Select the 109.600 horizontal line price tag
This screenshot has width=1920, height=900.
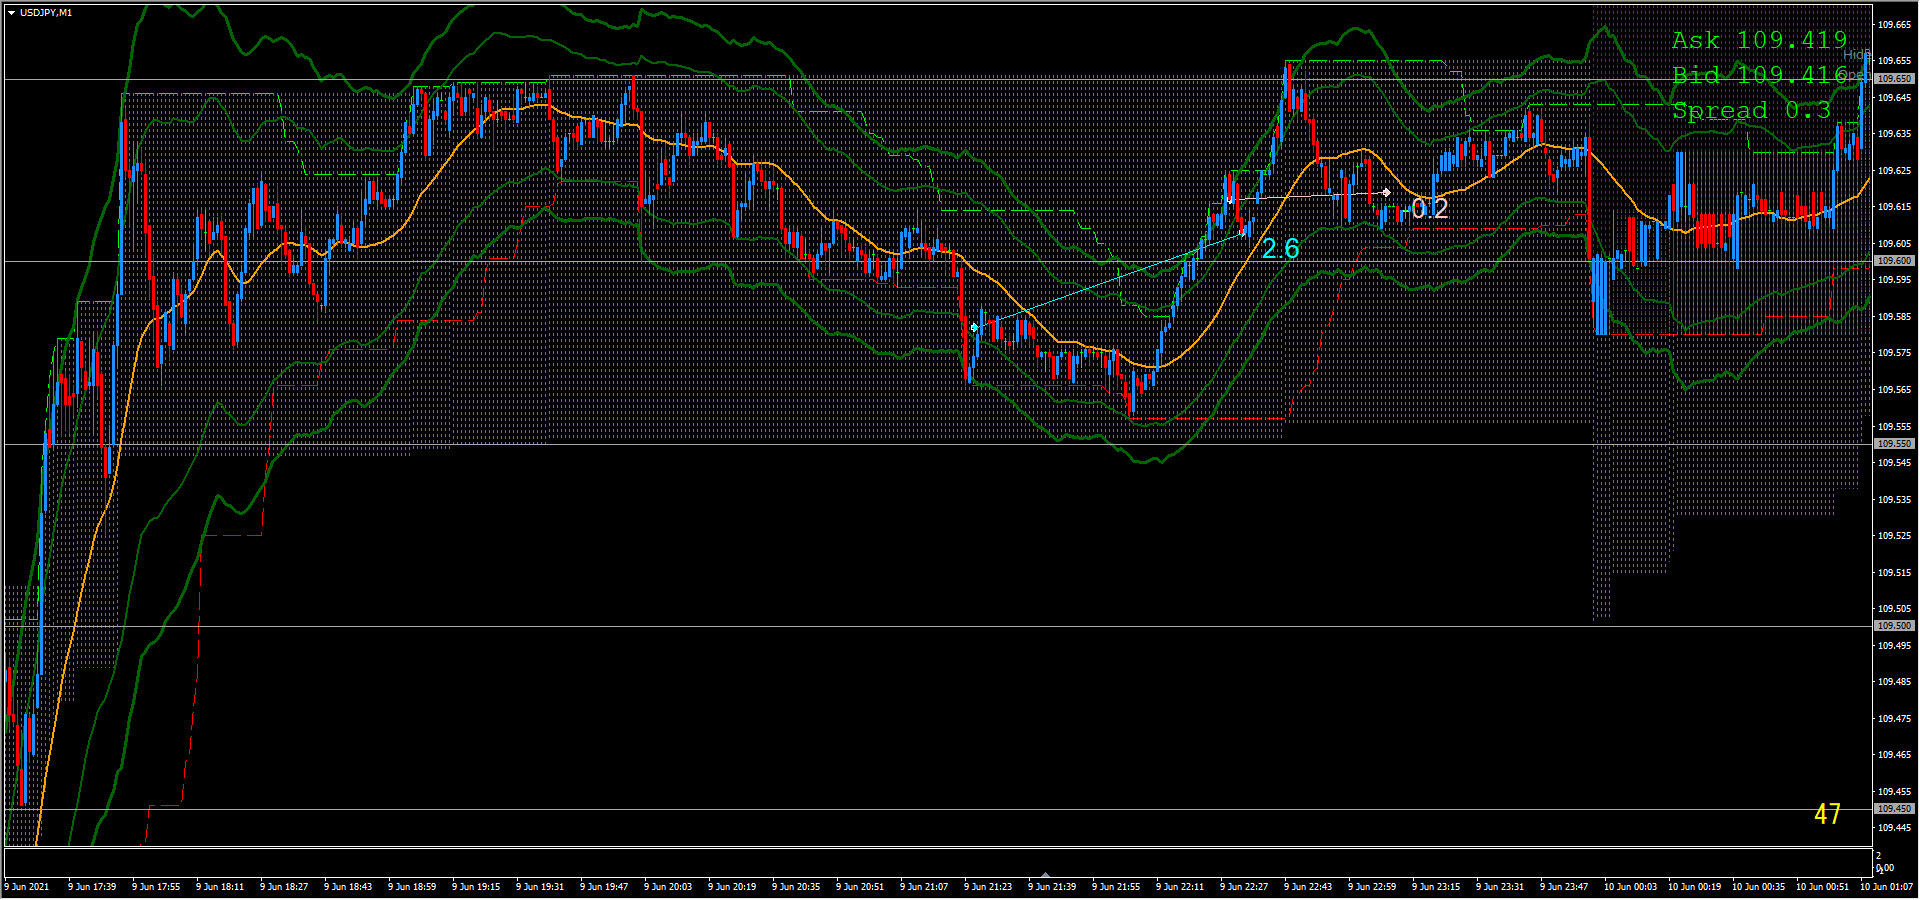coord(1894,261)
